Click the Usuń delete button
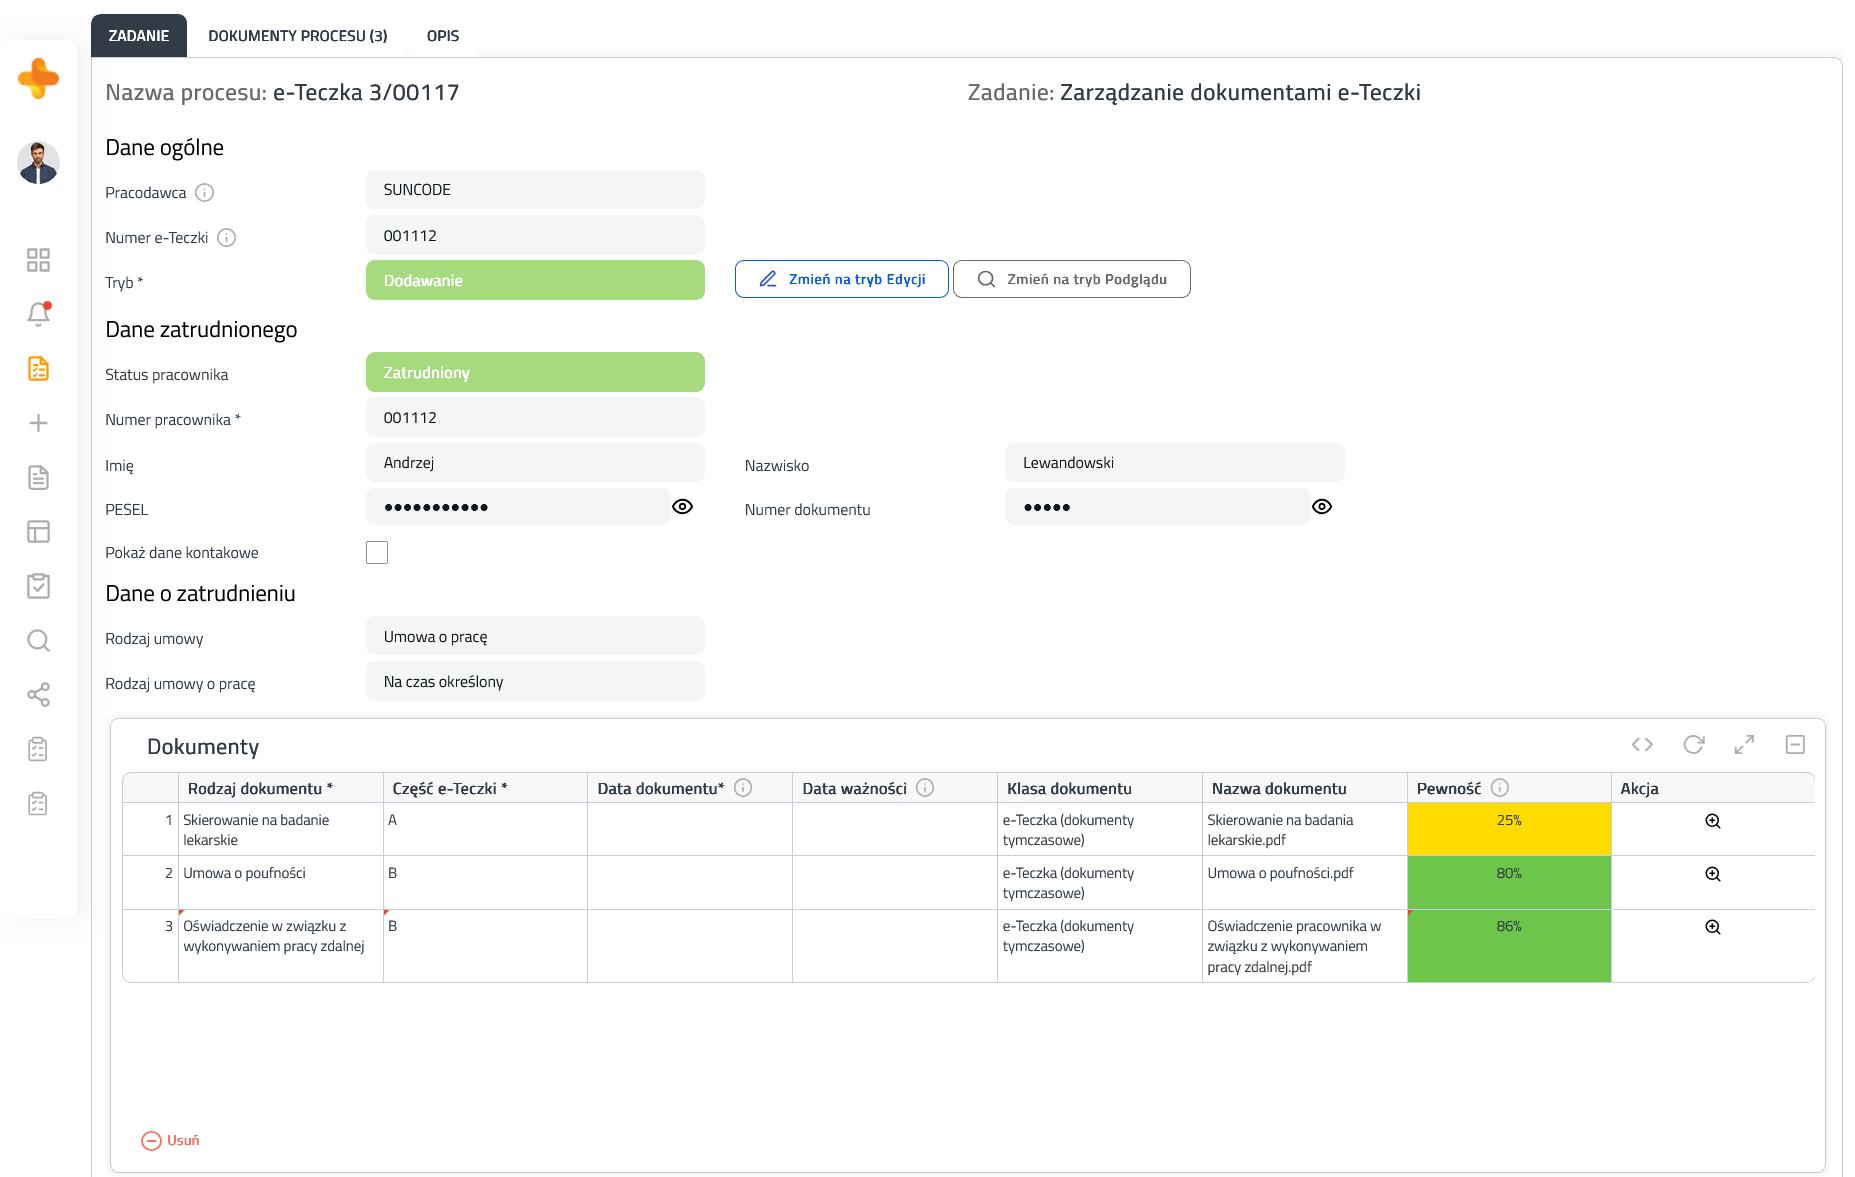Viewport: 1855px width, 1177px height. (171, 1140)
